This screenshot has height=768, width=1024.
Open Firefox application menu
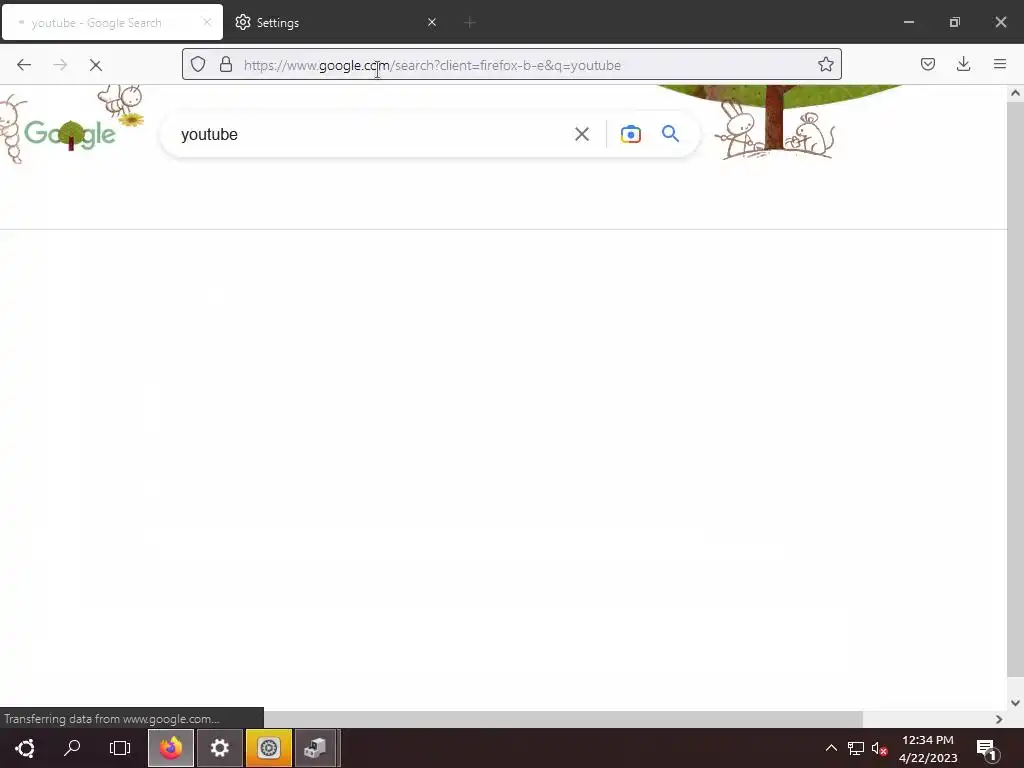[1000, 64]
